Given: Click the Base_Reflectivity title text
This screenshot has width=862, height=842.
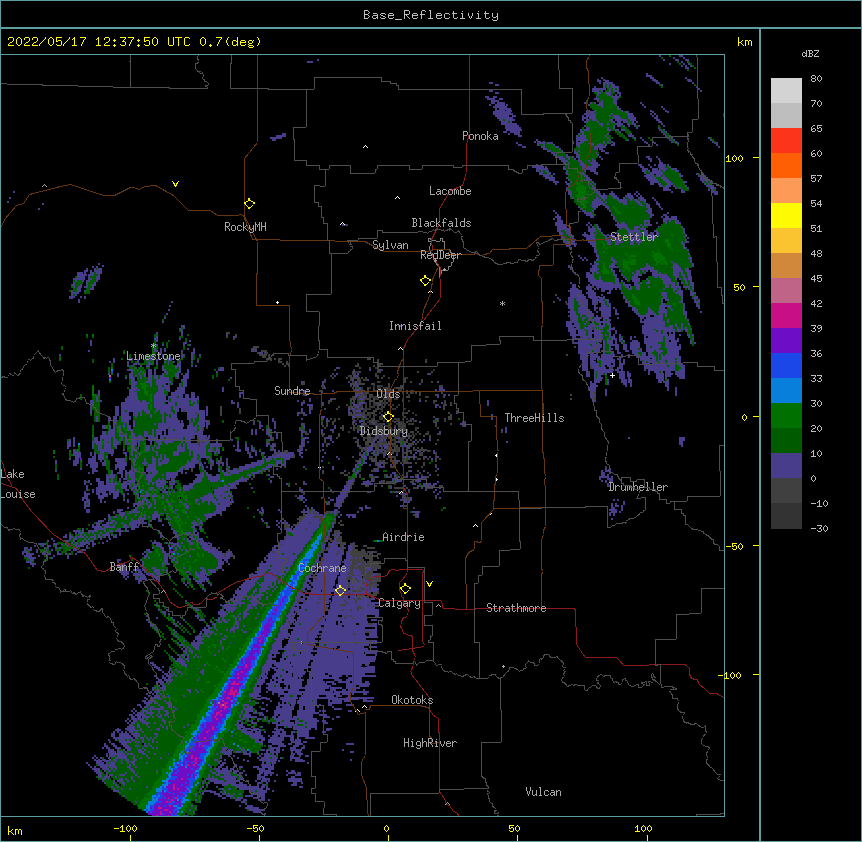Looking at the screenshot, I should [431, 15].
